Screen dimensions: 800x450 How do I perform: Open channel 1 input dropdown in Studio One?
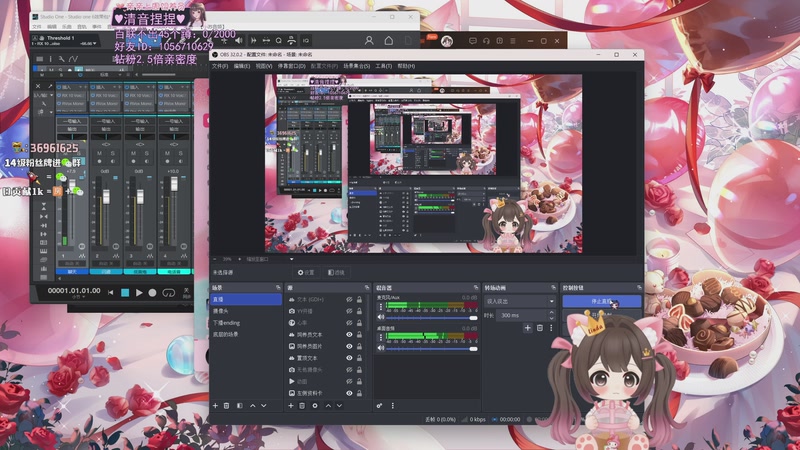point(72,121)
